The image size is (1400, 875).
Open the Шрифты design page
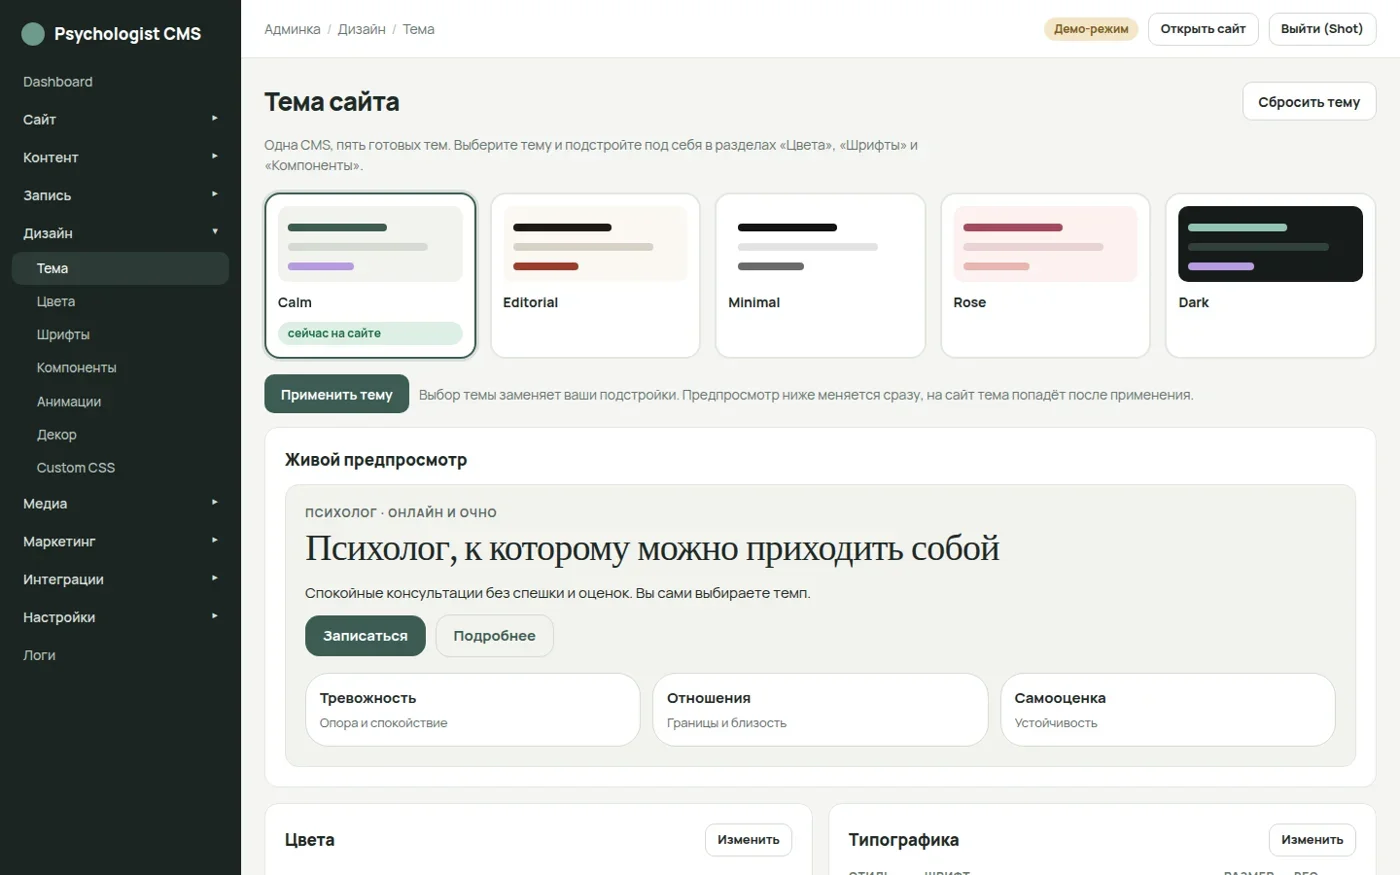click(x=120, y=335)
